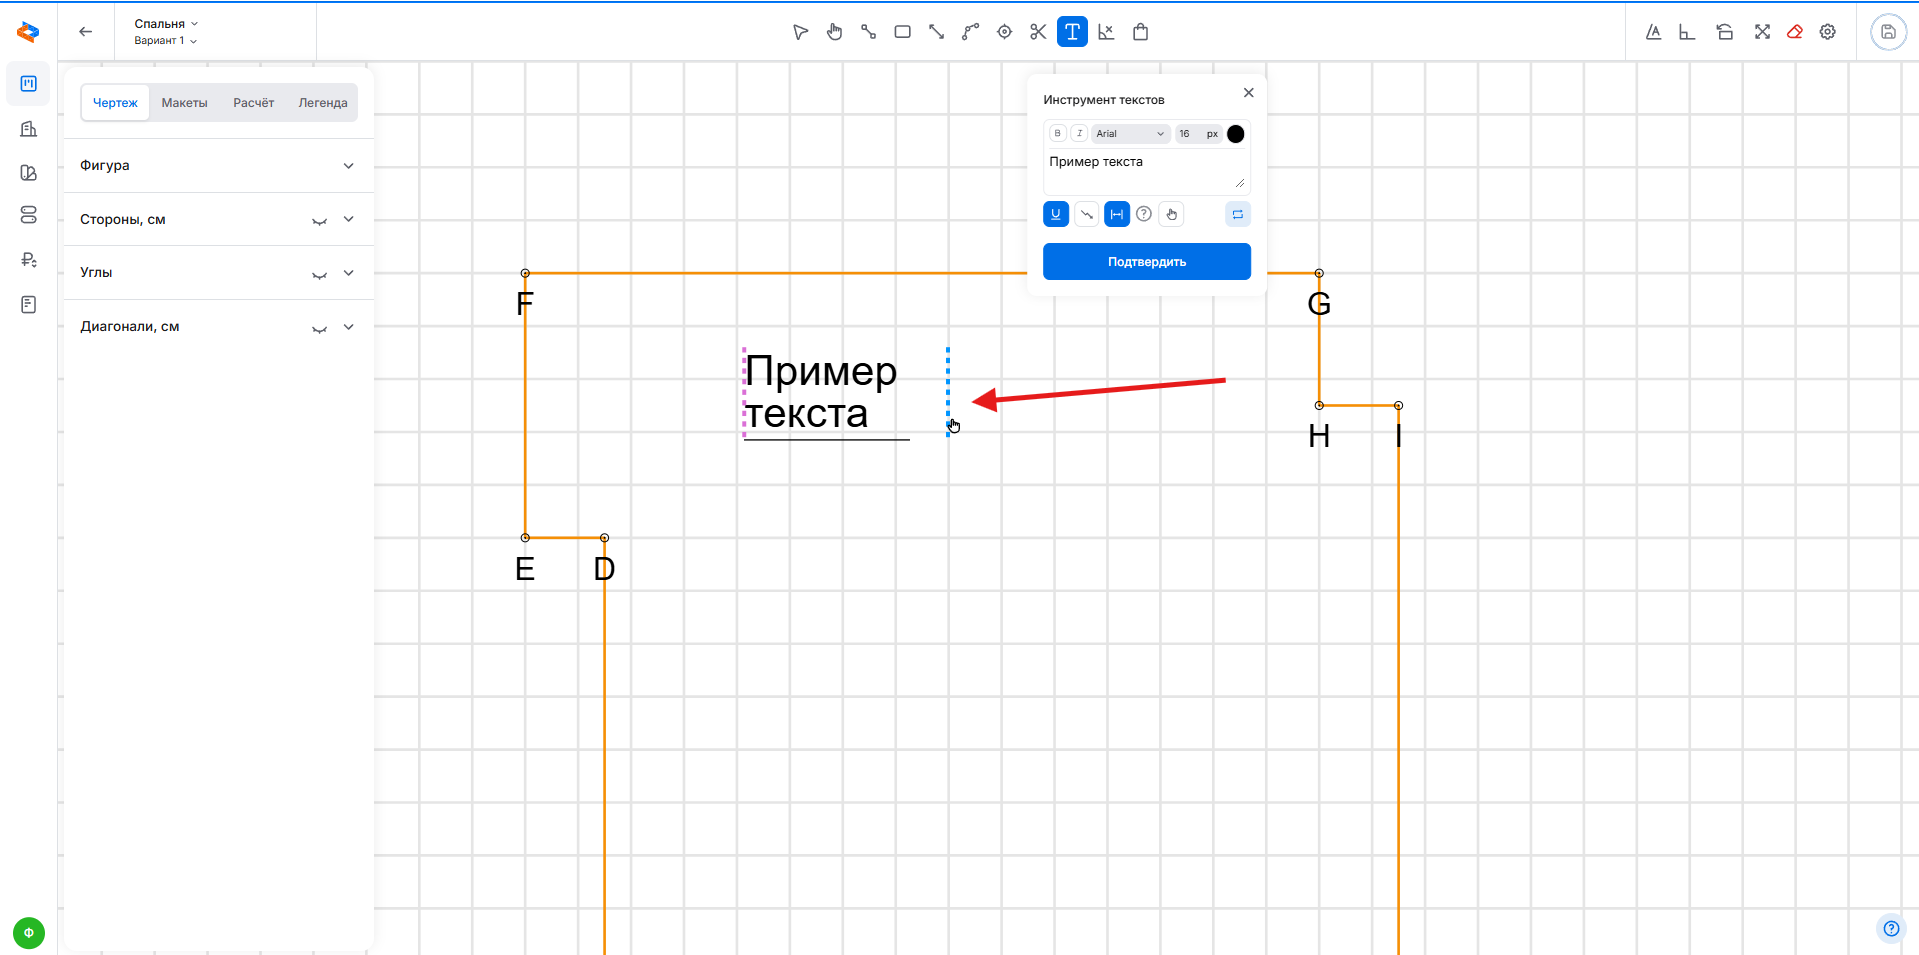Choose the rectangle shape tool

902,32
